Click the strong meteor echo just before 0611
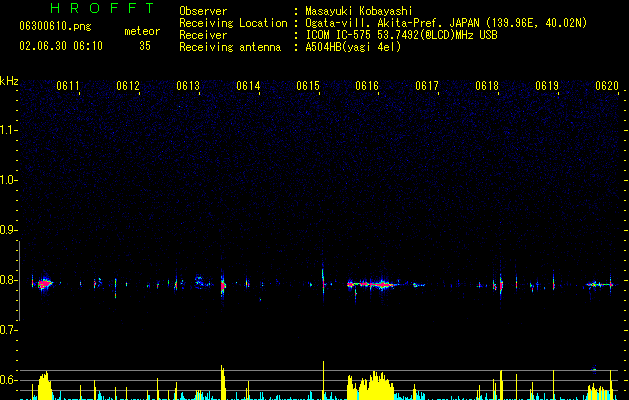Viewport: 629px width, 400px height. coord(45,284)
